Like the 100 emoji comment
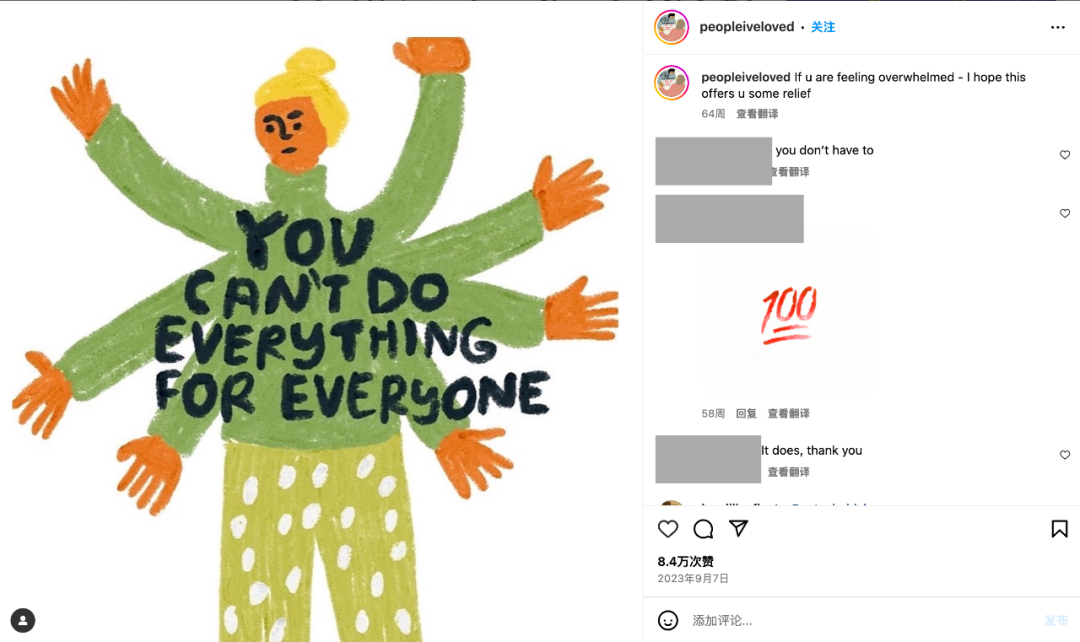1080x642 pixels. pyautogui.click(x=1065, y=214)
